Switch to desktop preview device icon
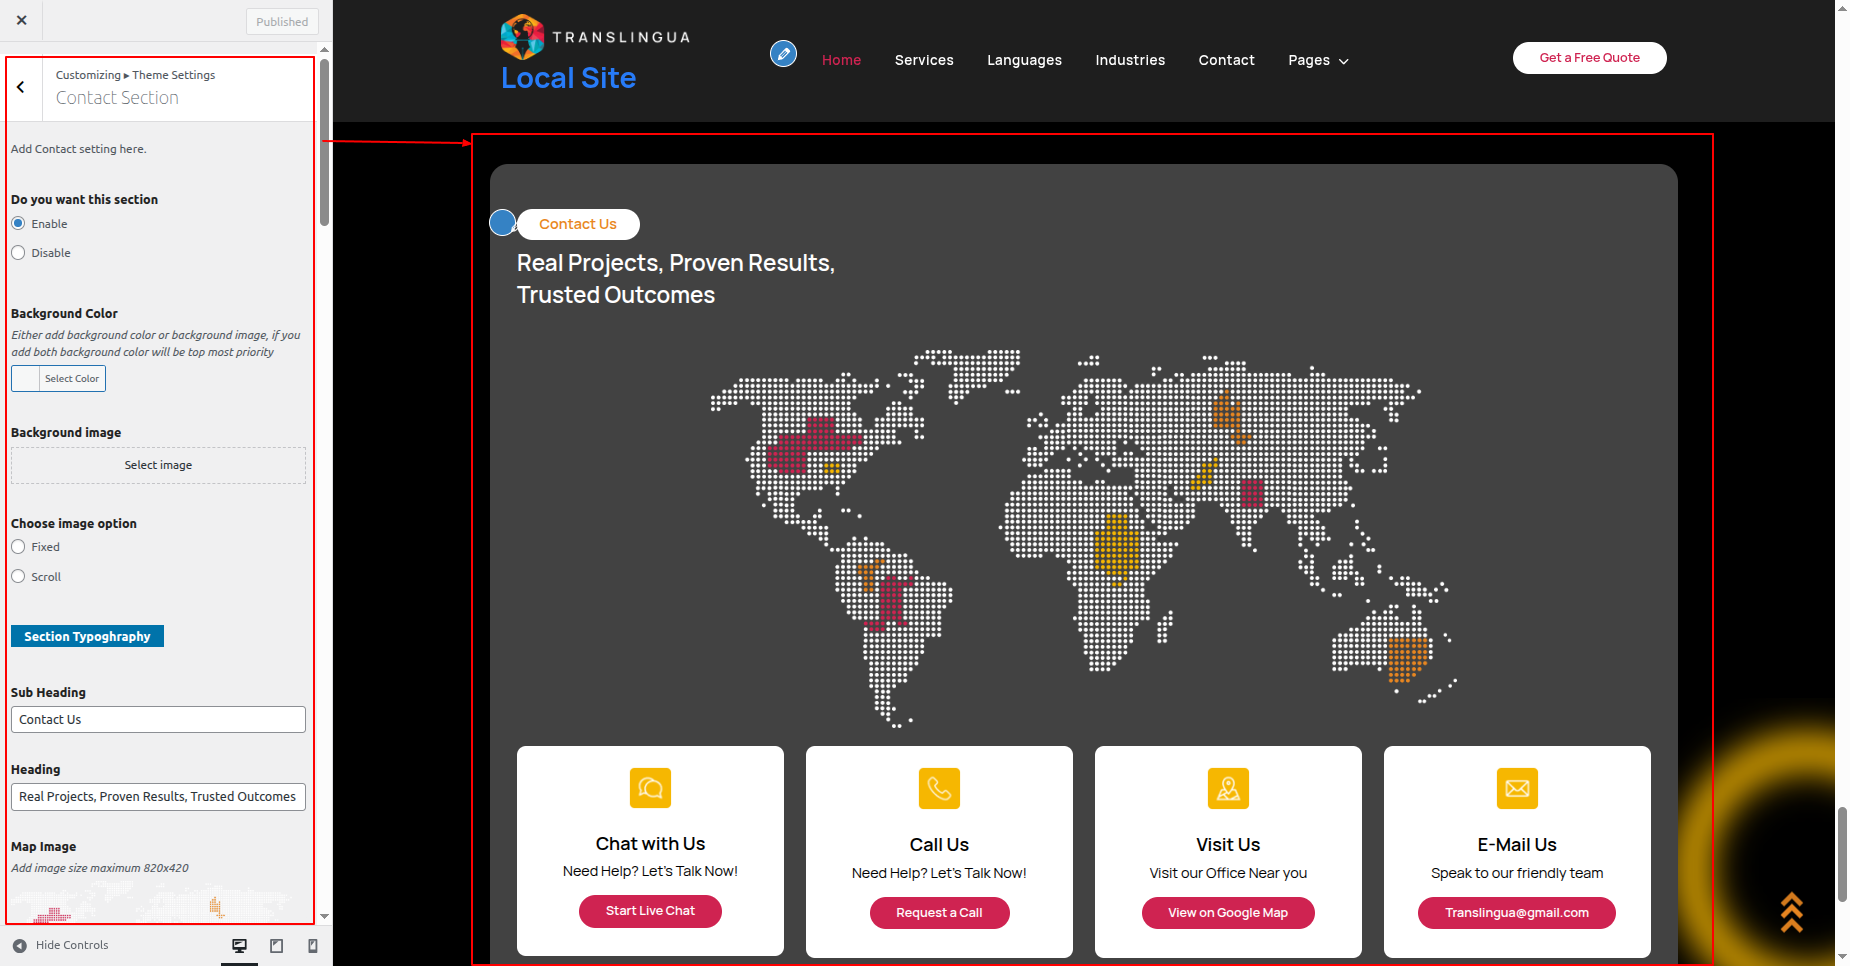 click(x=240, y=946)
